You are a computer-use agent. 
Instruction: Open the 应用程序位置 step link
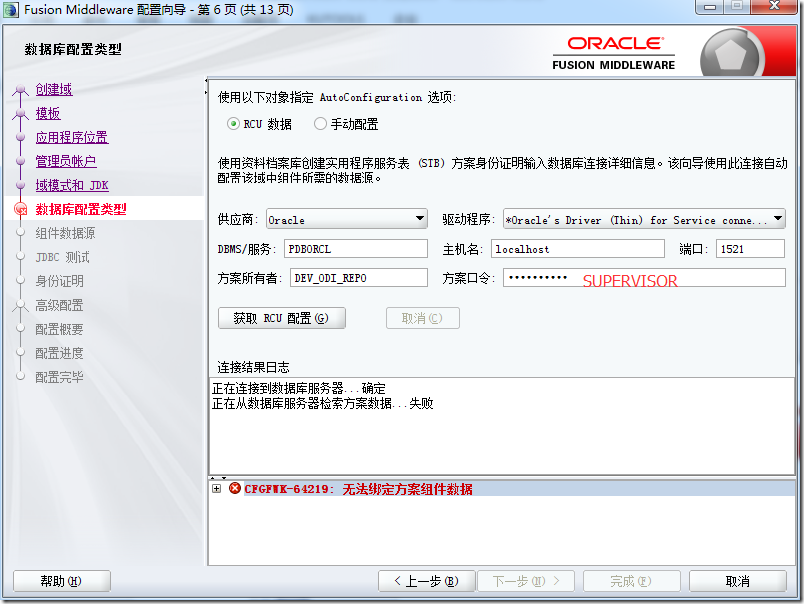coord(72,137)
